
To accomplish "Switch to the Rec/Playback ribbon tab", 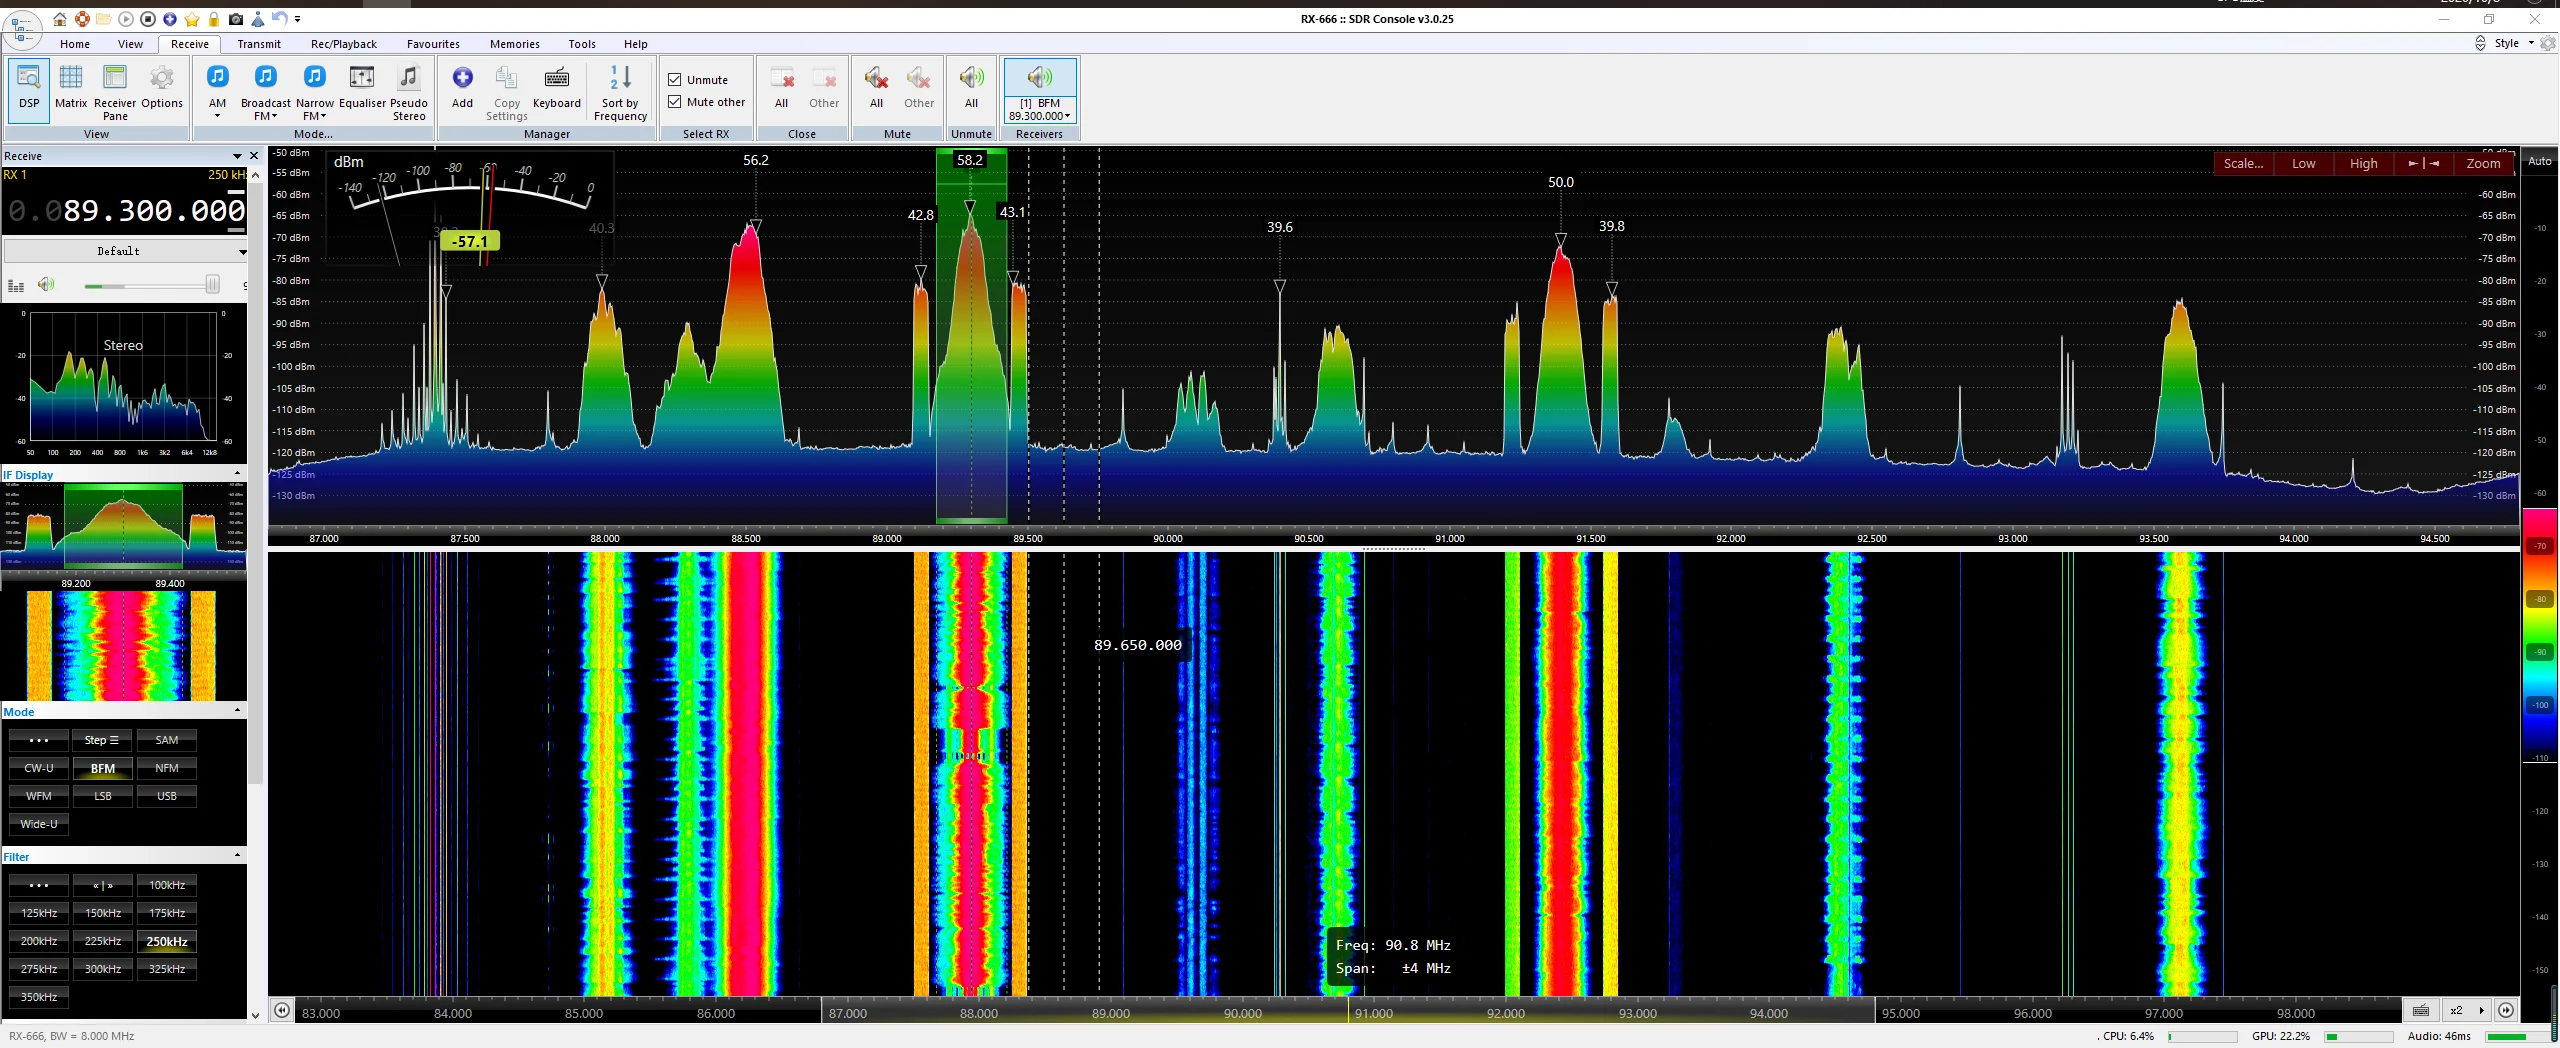I will pos(343,44).
